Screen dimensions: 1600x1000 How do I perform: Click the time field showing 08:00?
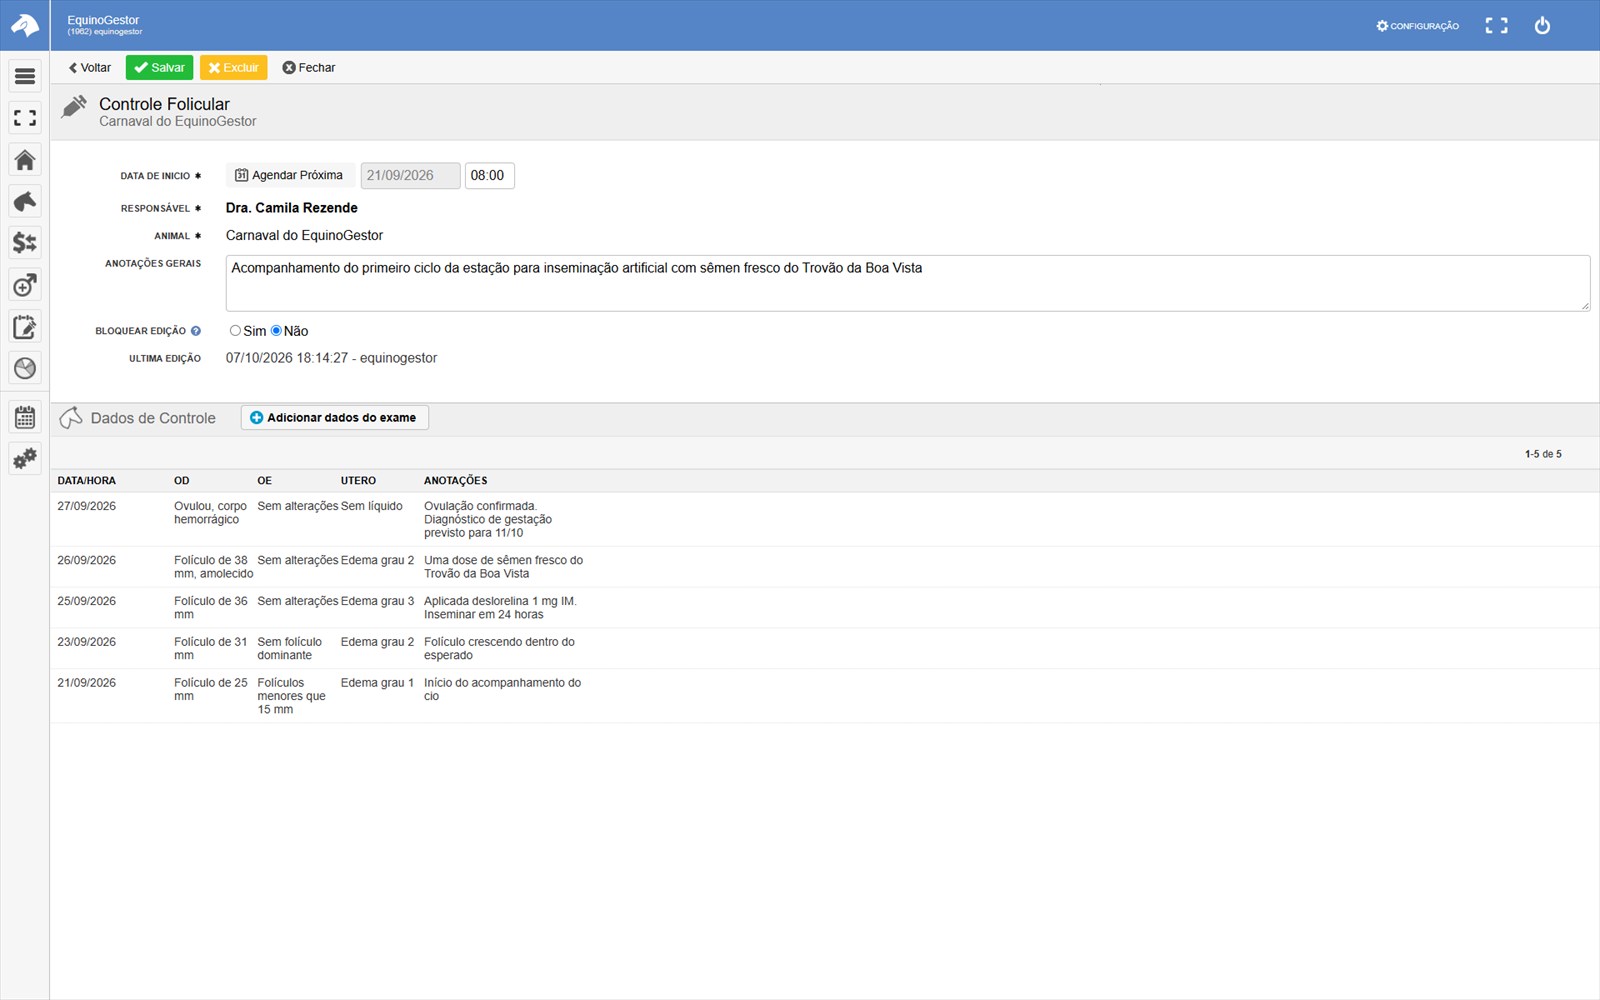tap(489, 176)
